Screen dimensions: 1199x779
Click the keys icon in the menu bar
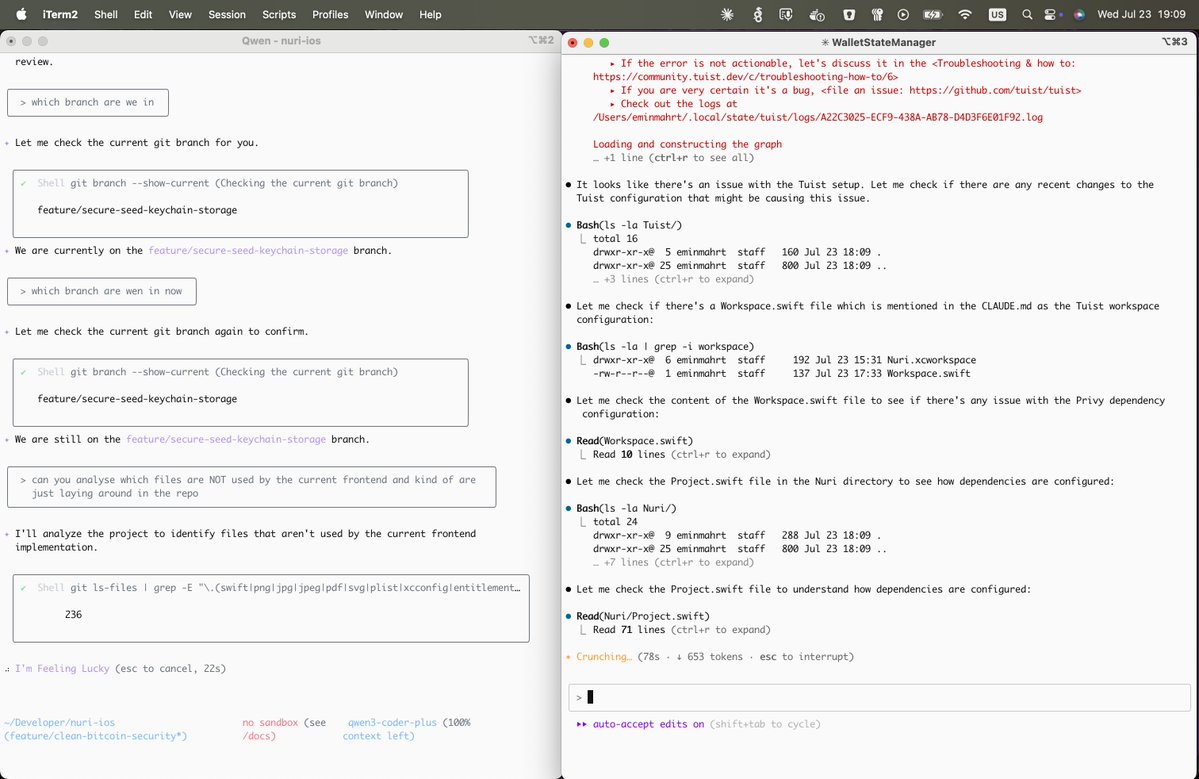tap(877, 14)
